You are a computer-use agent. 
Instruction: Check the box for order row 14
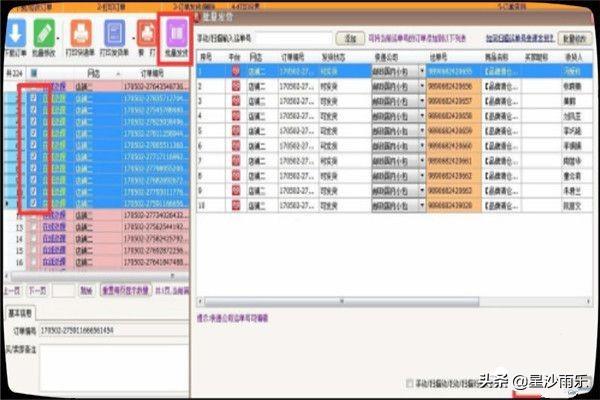point(34,239)
